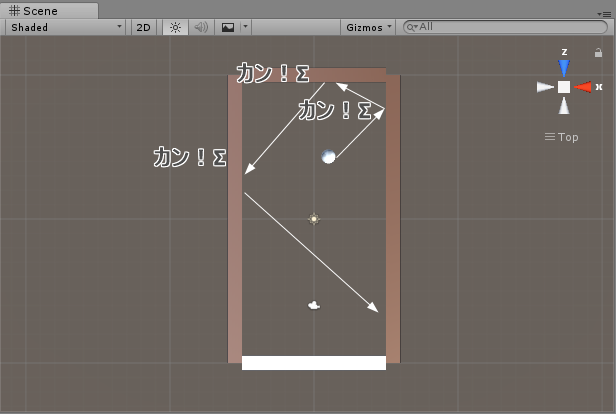Select the white paddle bar at bottom
616x414 pixels.
314,363
